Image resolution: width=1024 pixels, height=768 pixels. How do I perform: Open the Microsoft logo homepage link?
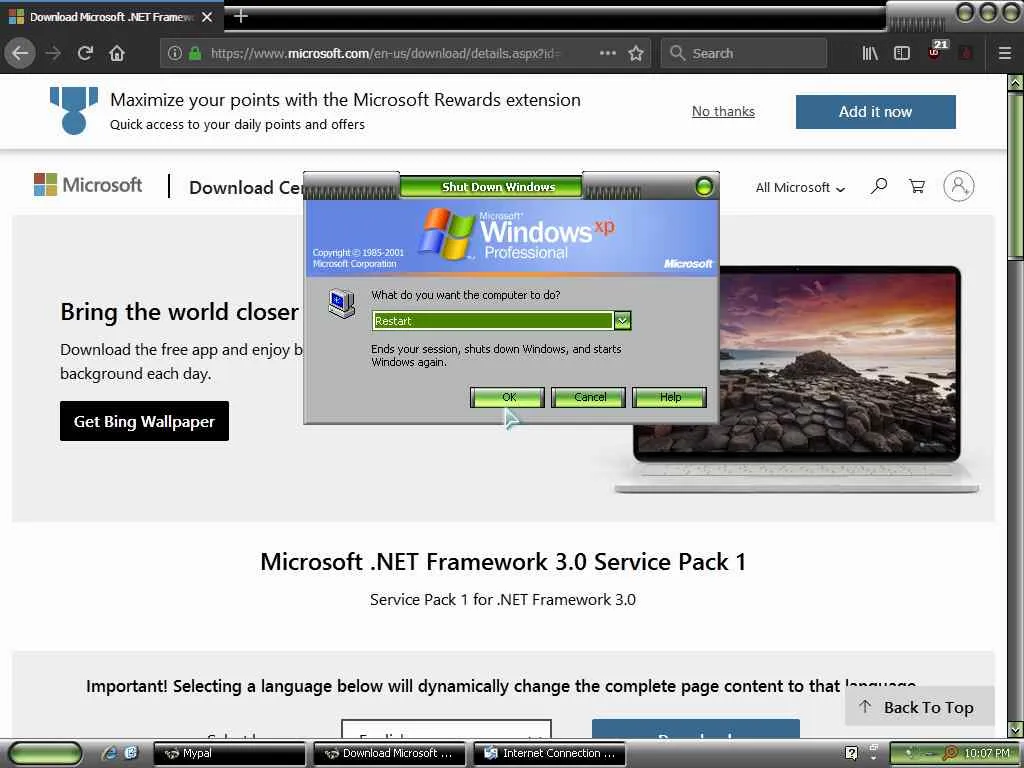point(88,185)
